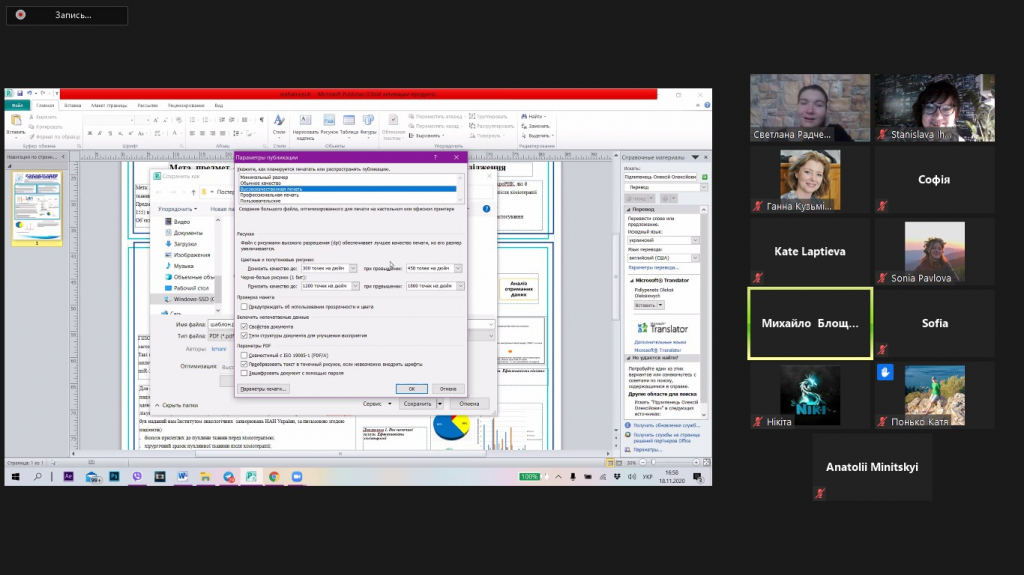Collapse folders via Скрыть папки
Screen dimensions: 1024x575
point(176,405)
